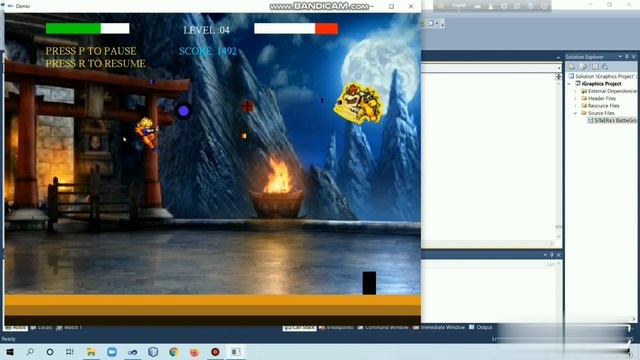The image size is (640, 360).
Task: Expand the Header Files folder
Action: [x=576, y=98]
